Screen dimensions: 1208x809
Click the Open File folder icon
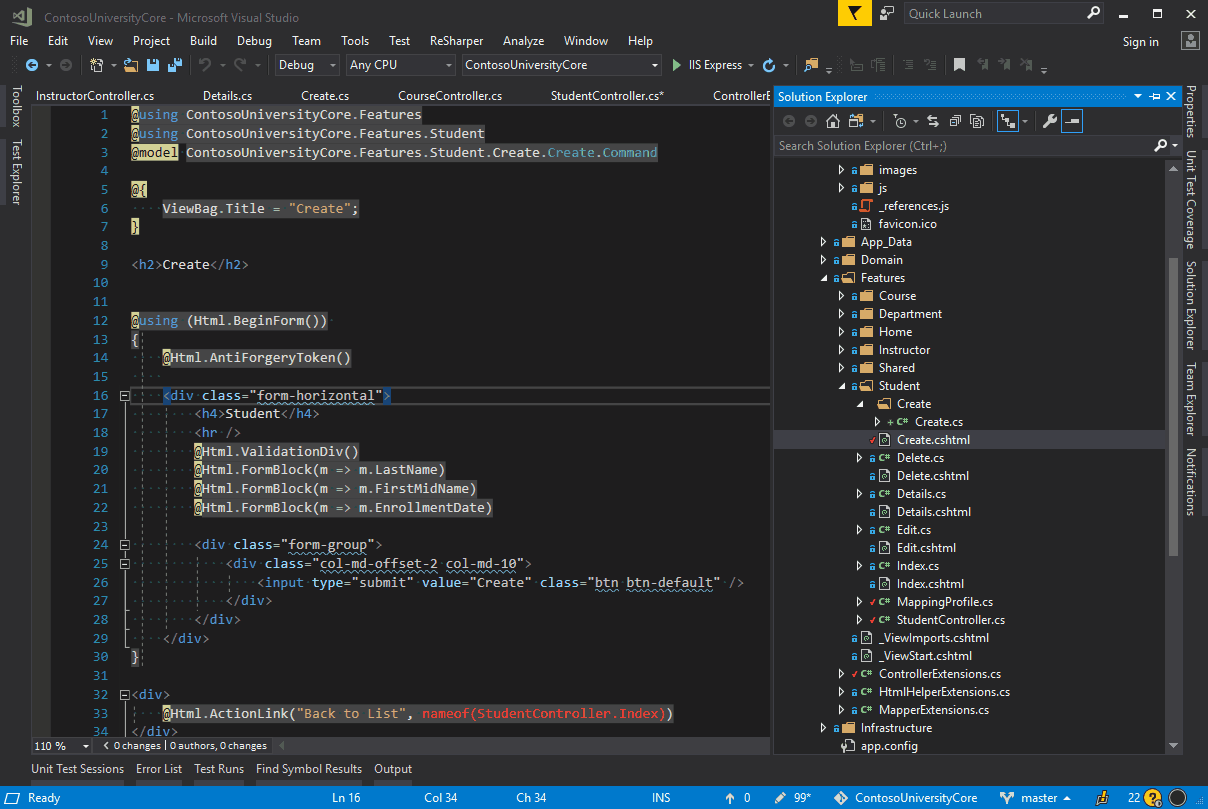[131, 65]
